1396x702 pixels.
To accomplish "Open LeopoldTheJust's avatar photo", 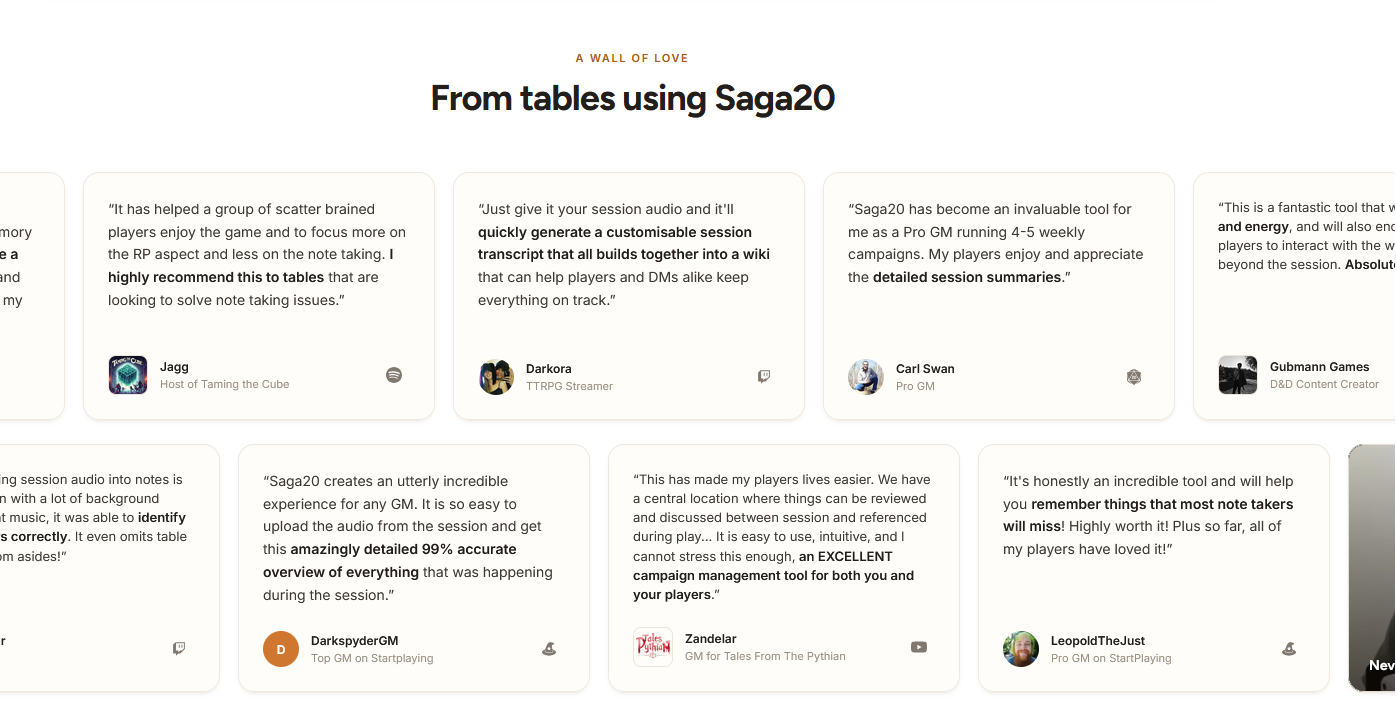I will 1021,649.
